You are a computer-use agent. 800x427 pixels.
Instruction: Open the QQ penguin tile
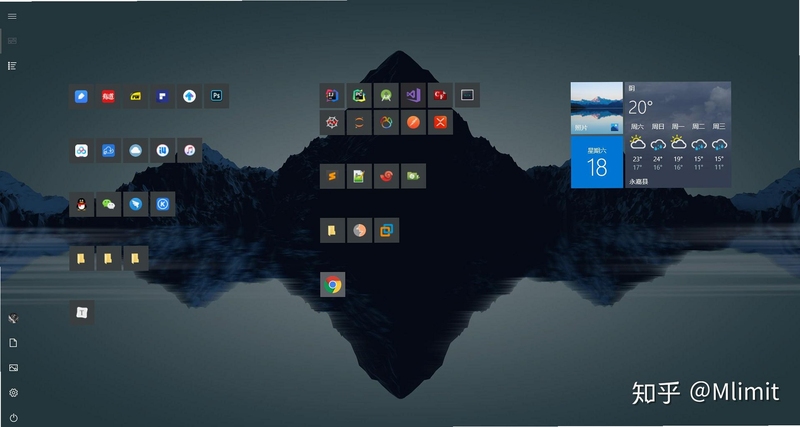pyautogui.click(x=81, y=205)
